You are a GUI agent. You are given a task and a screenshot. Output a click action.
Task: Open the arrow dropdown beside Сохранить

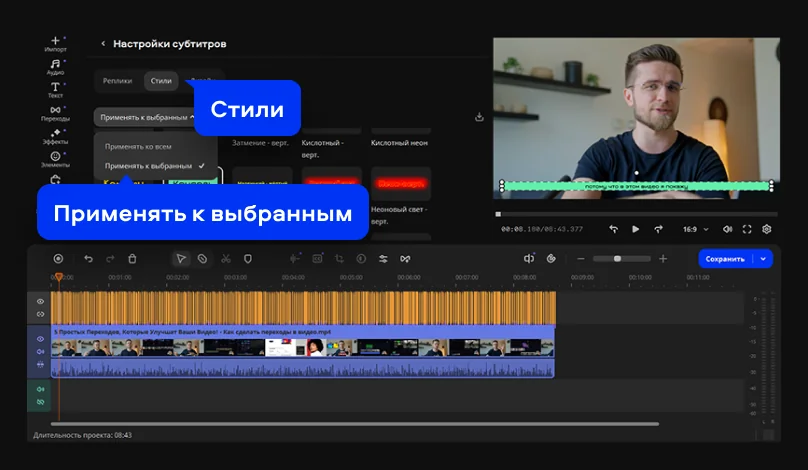coord(765,258)
